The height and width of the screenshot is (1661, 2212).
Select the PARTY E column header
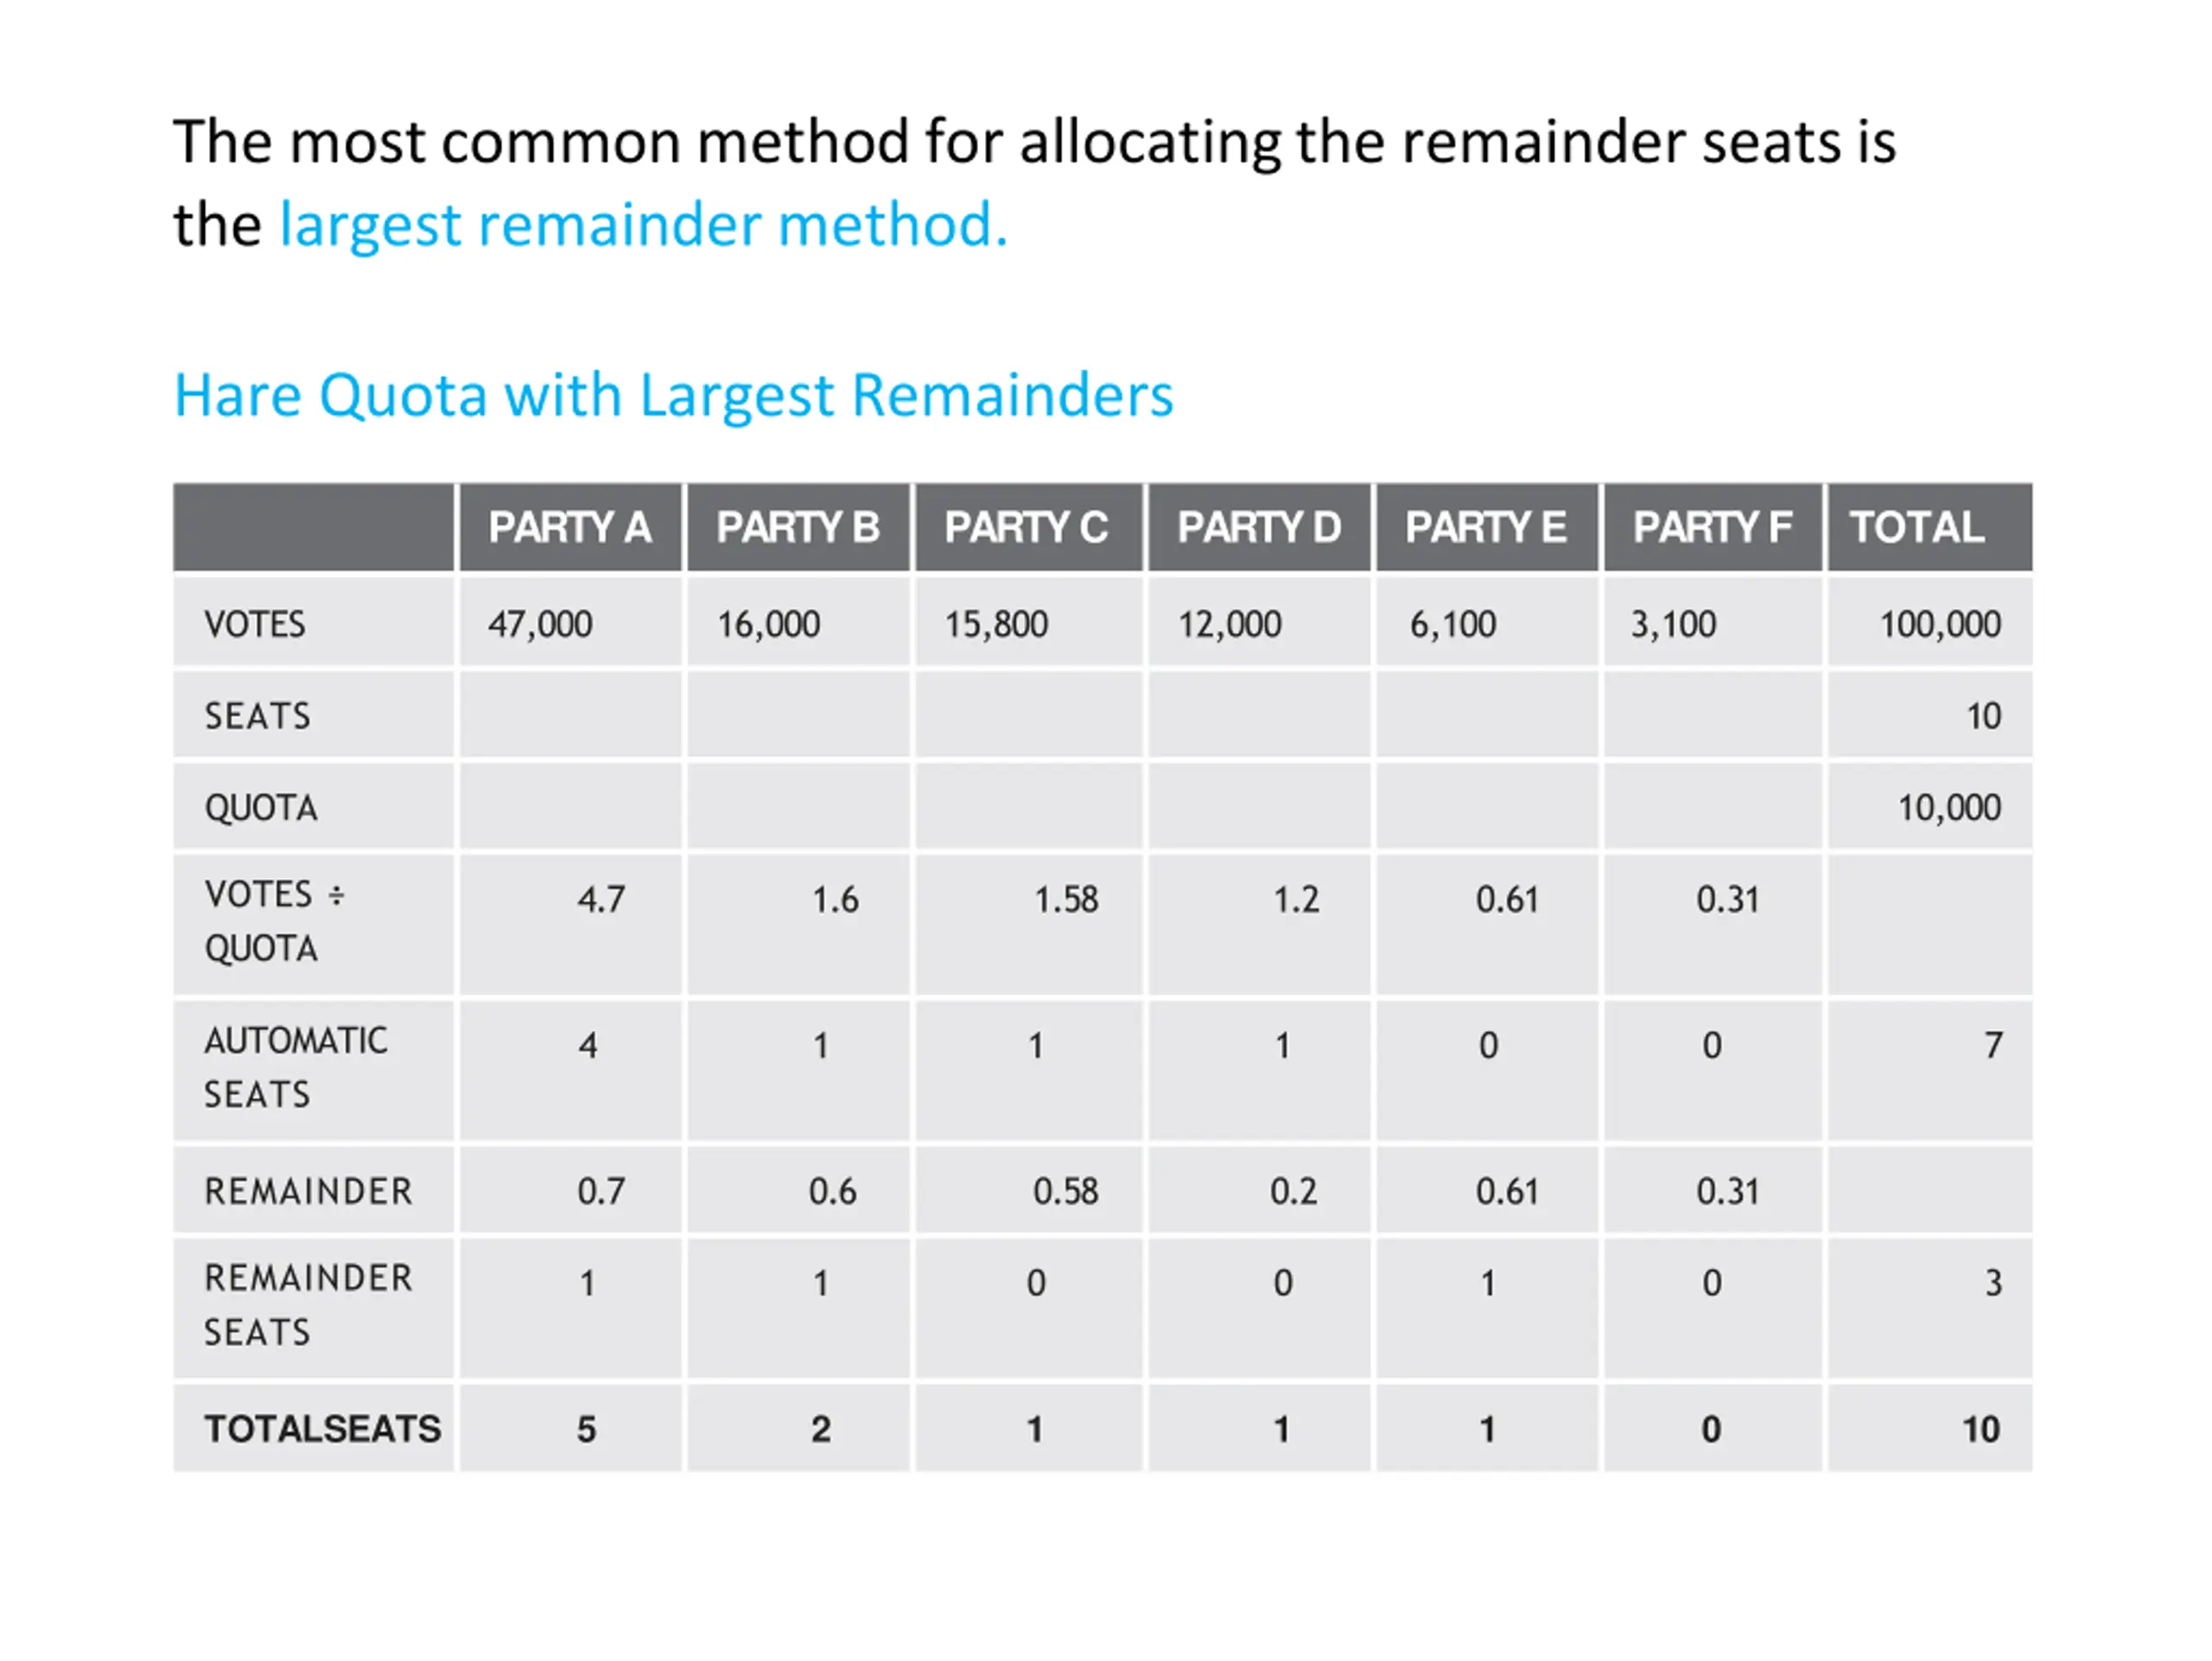point(1486,528)
